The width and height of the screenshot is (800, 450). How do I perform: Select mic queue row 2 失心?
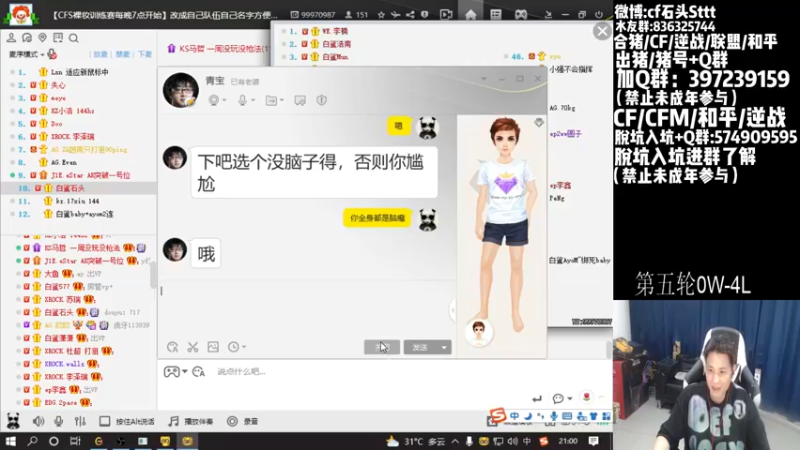(79, 85)
